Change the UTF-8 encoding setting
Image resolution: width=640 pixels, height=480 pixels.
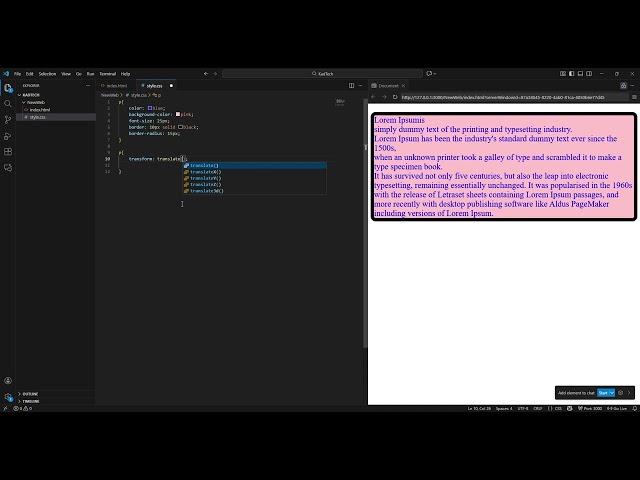pos(523,409)
